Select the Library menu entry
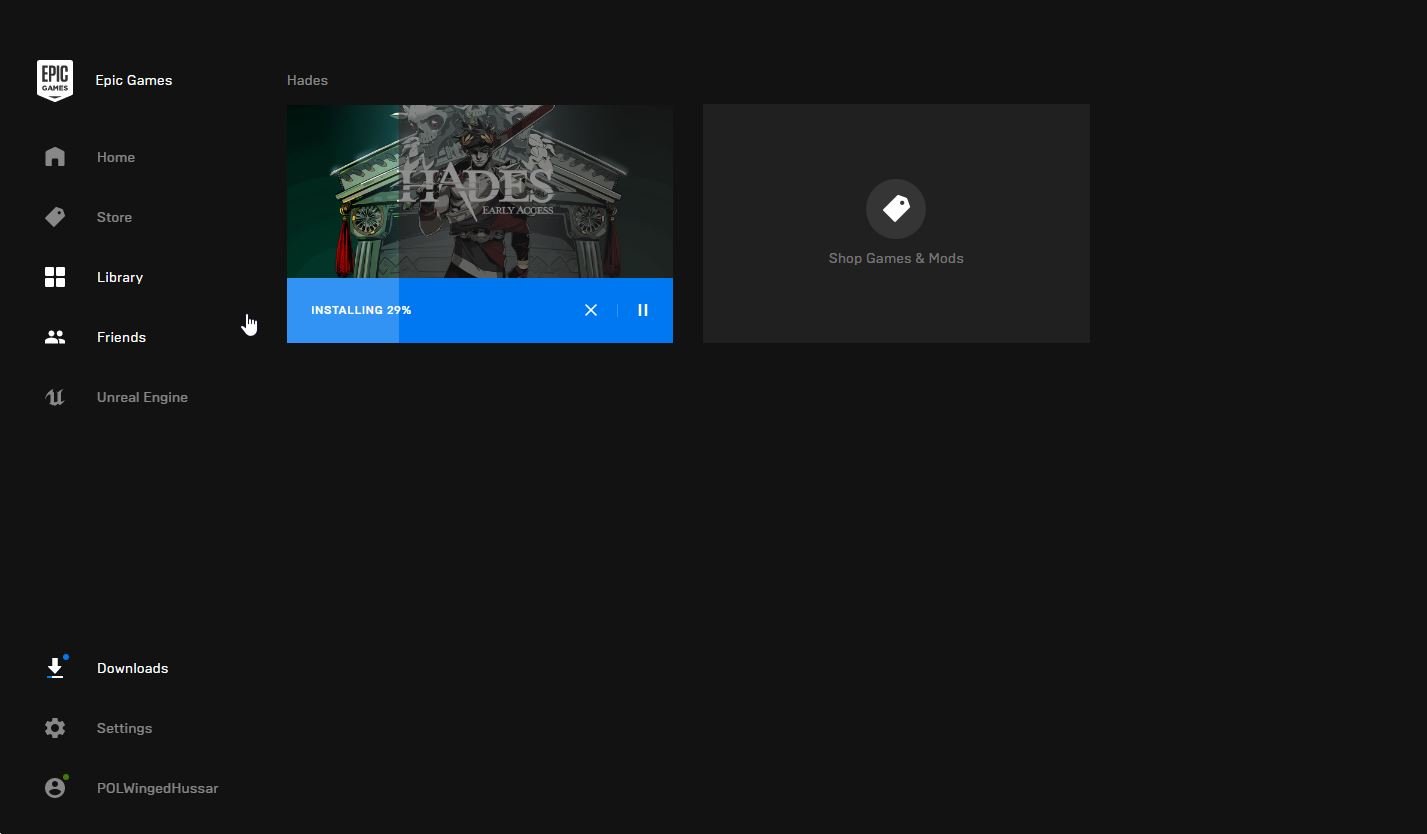Image resolution: width=1427 pixels, height=834 pixels. click(x=120, y=277)
